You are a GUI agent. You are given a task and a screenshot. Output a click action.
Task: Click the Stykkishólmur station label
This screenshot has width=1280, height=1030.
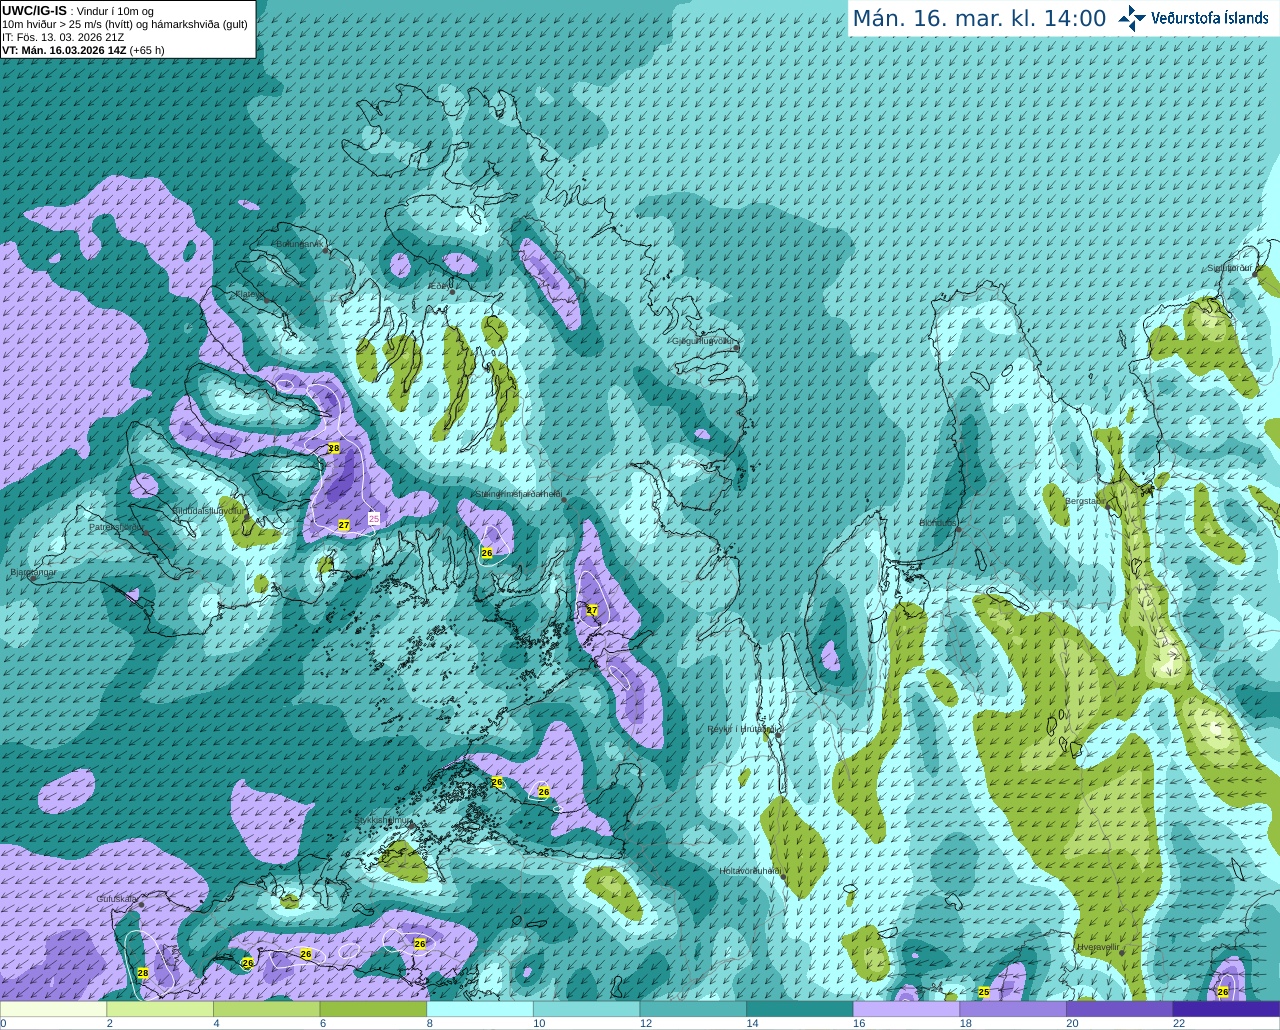[x=382, y=820]
